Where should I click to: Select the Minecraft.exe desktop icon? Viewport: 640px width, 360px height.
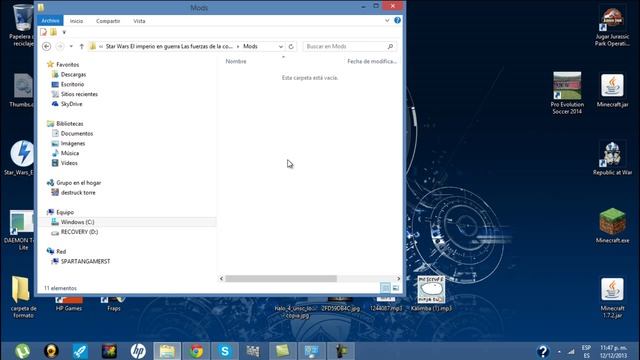(x=612, y=226)
